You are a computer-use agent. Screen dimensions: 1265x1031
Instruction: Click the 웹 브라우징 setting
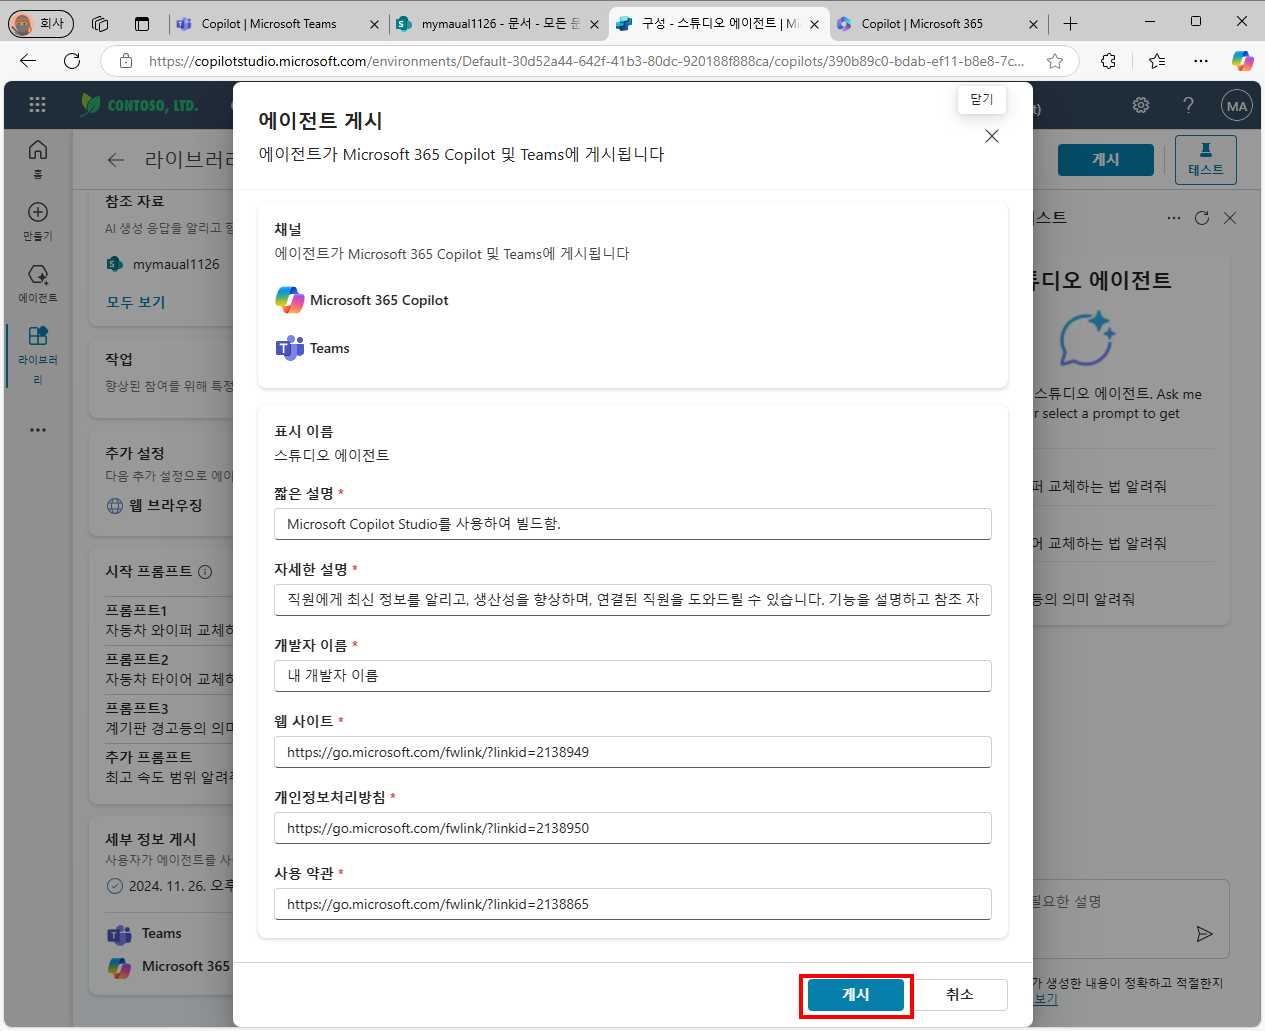pos(155,506)
